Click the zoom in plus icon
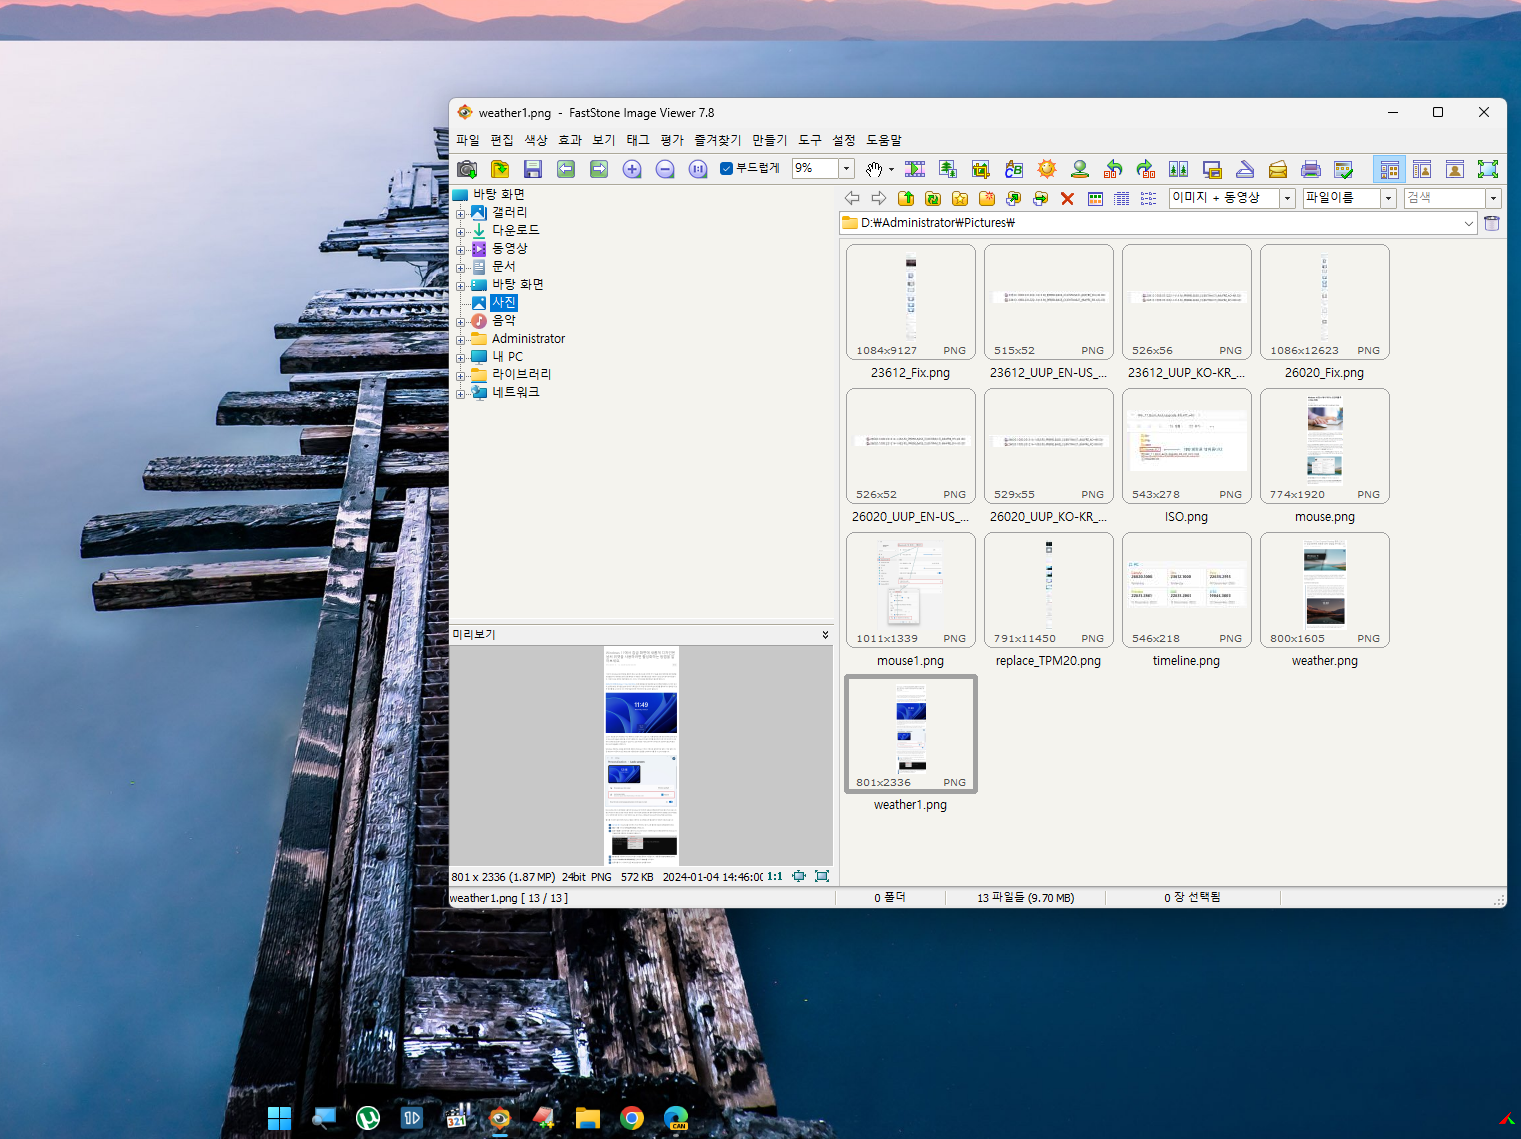Screen dimensions: 1521x1139 (x=632, y=169)
